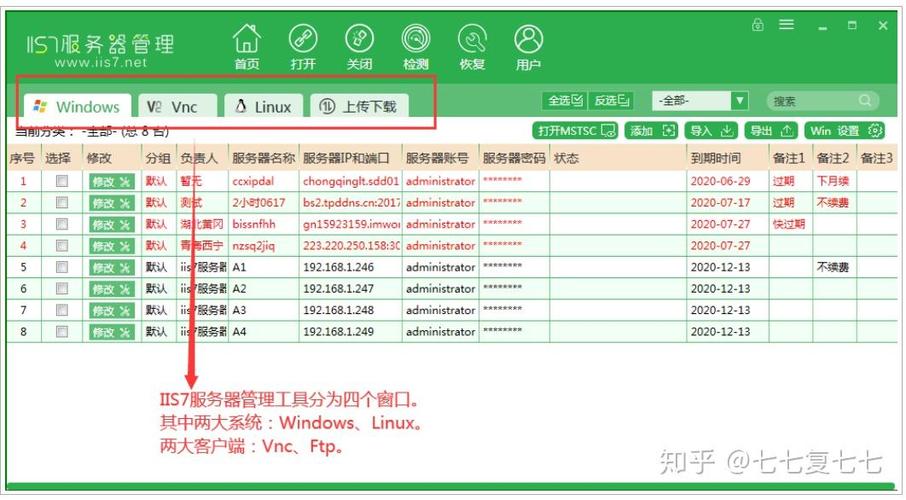Select the 192.168.1.247 IP cell
The height and width of the screenshot is (500, 906).
tap(350, 288)
